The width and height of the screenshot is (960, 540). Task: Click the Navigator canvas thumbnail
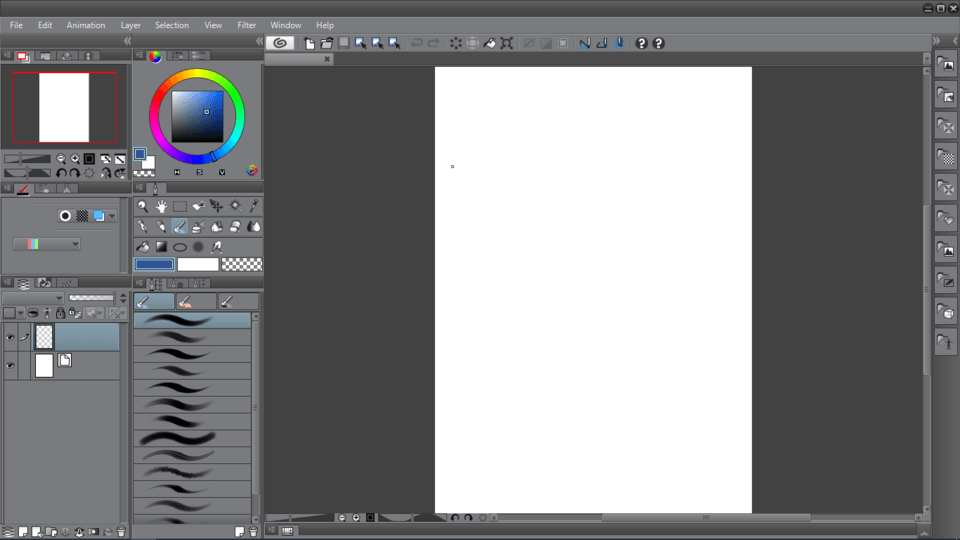[64, 107]
